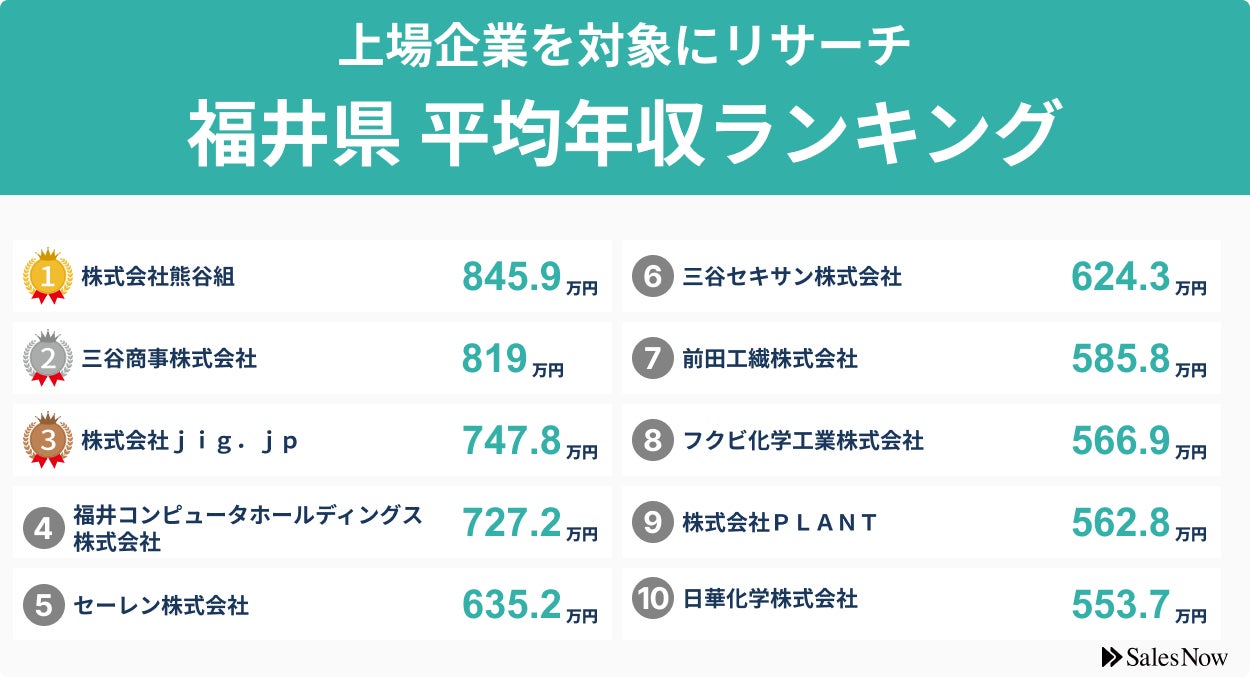Open the 三谷商事株式会社 company name
The height and width of the screenshot is (677, 1250).
tap(169, 358)
